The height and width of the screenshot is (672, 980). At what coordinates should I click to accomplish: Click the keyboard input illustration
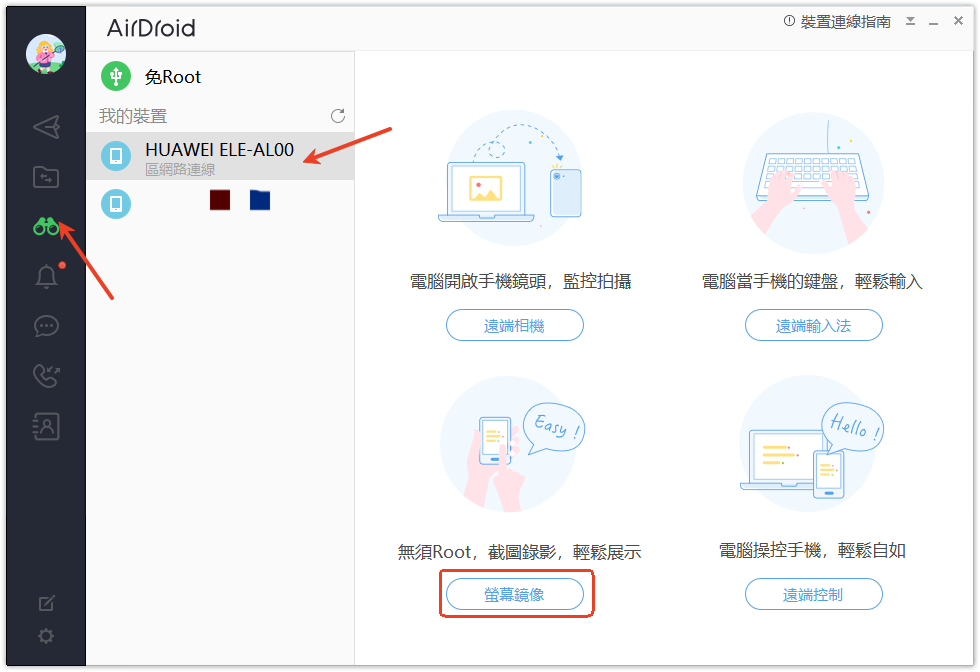pyautogui.click(x=812, y=183)
